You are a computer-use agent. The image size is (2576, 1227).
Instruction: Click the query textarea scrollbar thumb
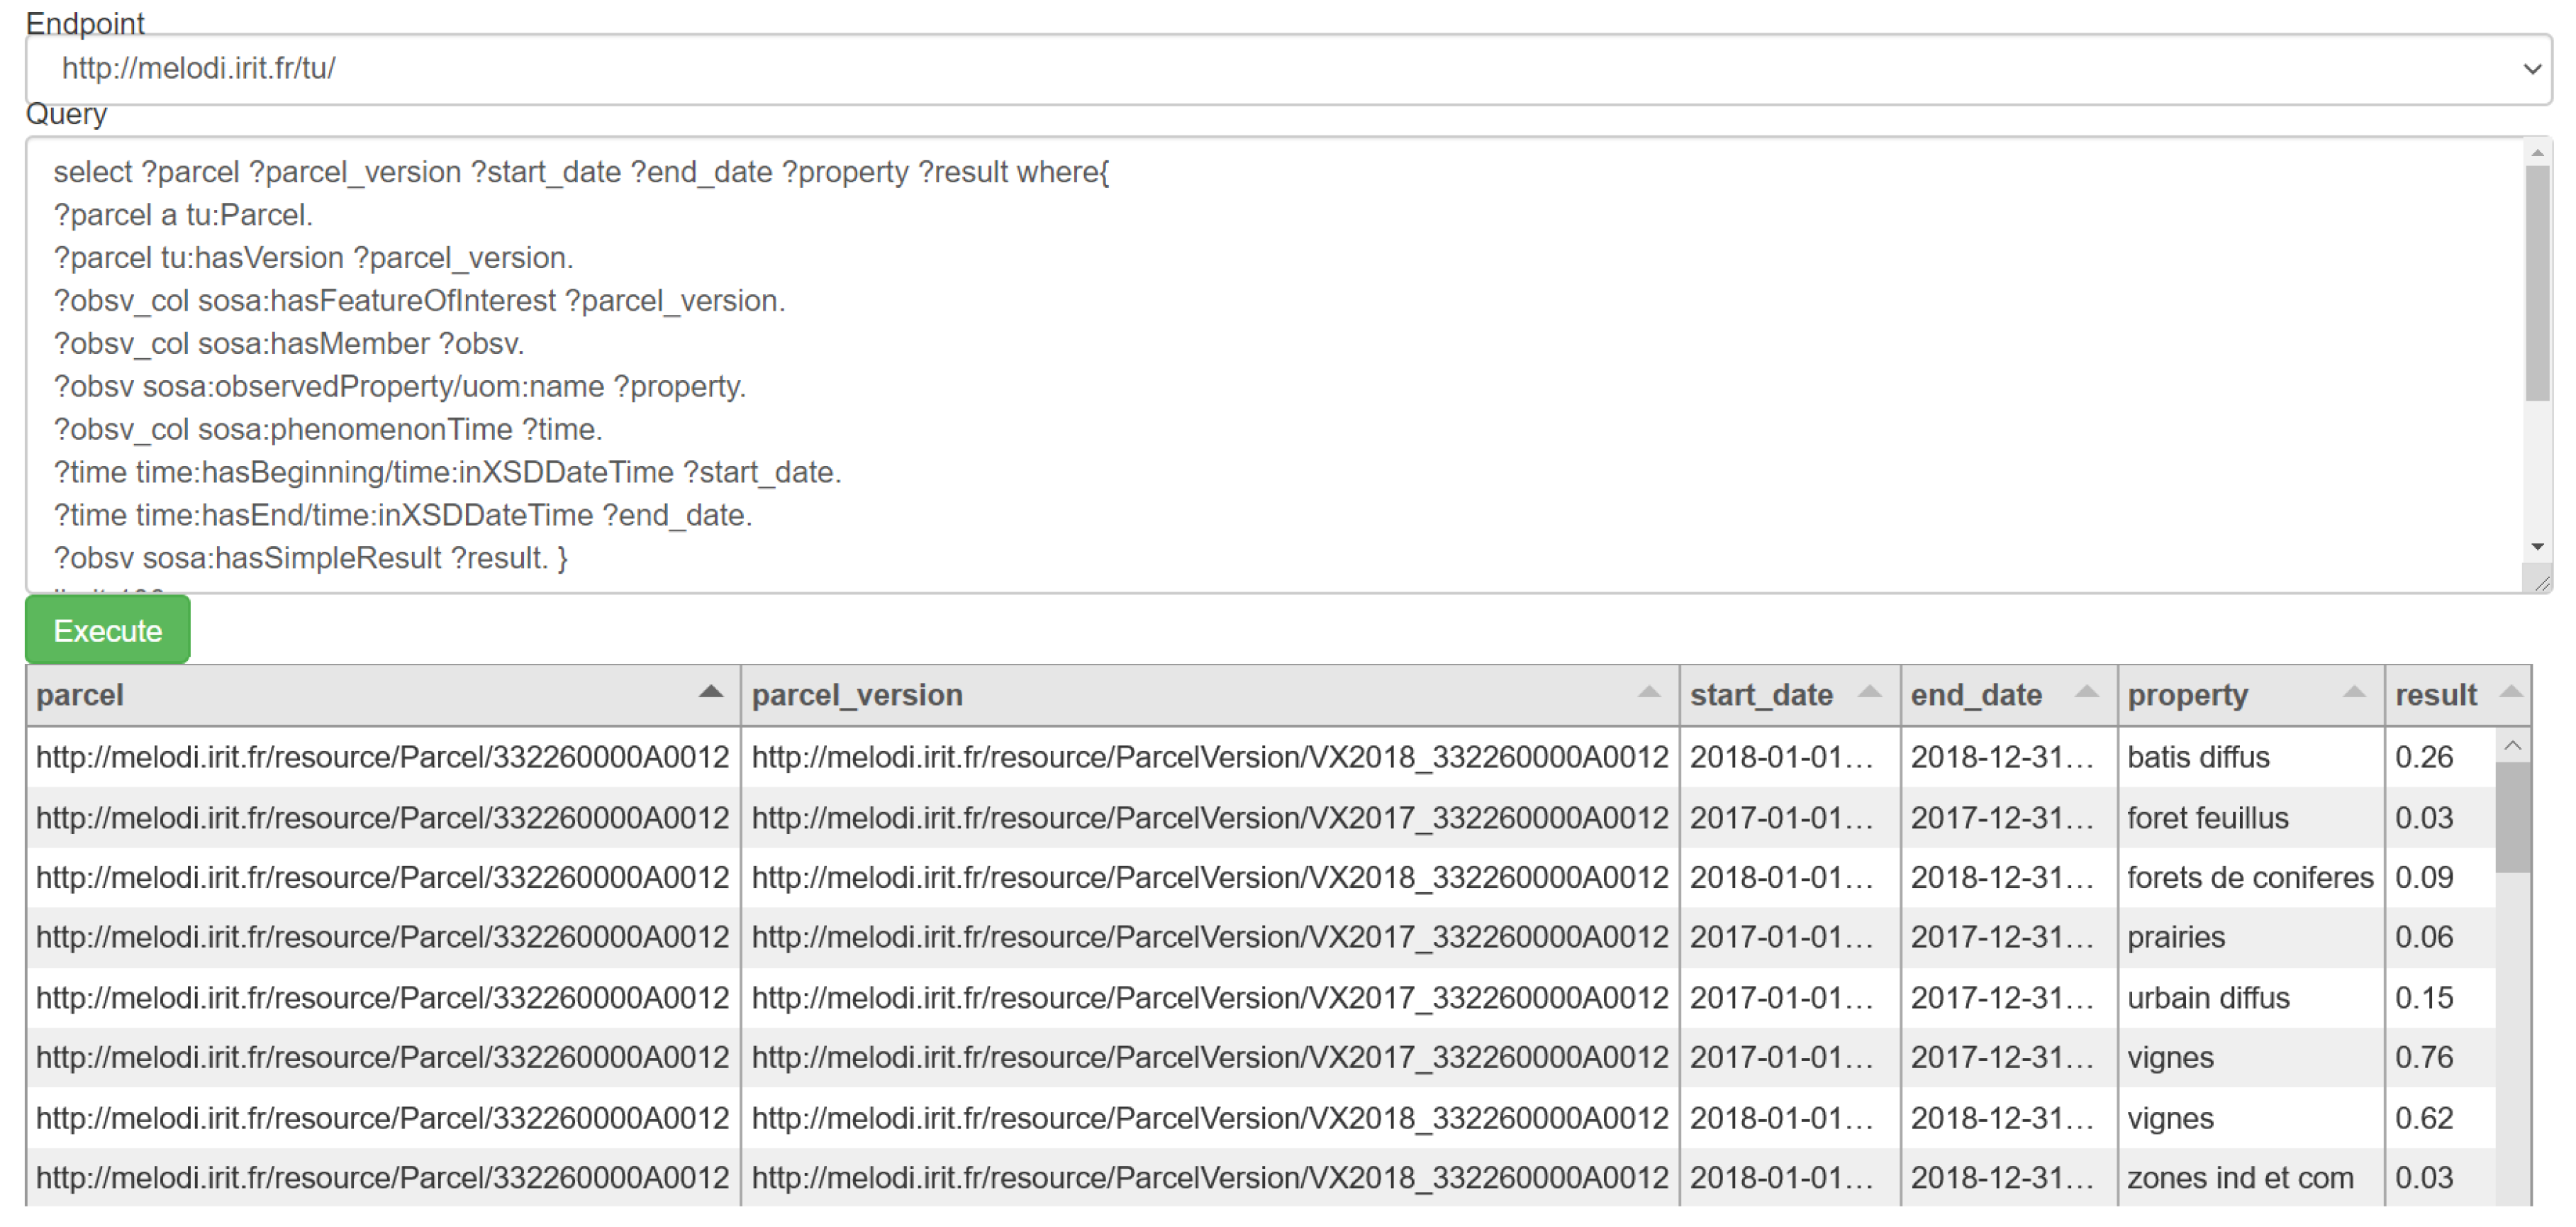click(2536, 282)
